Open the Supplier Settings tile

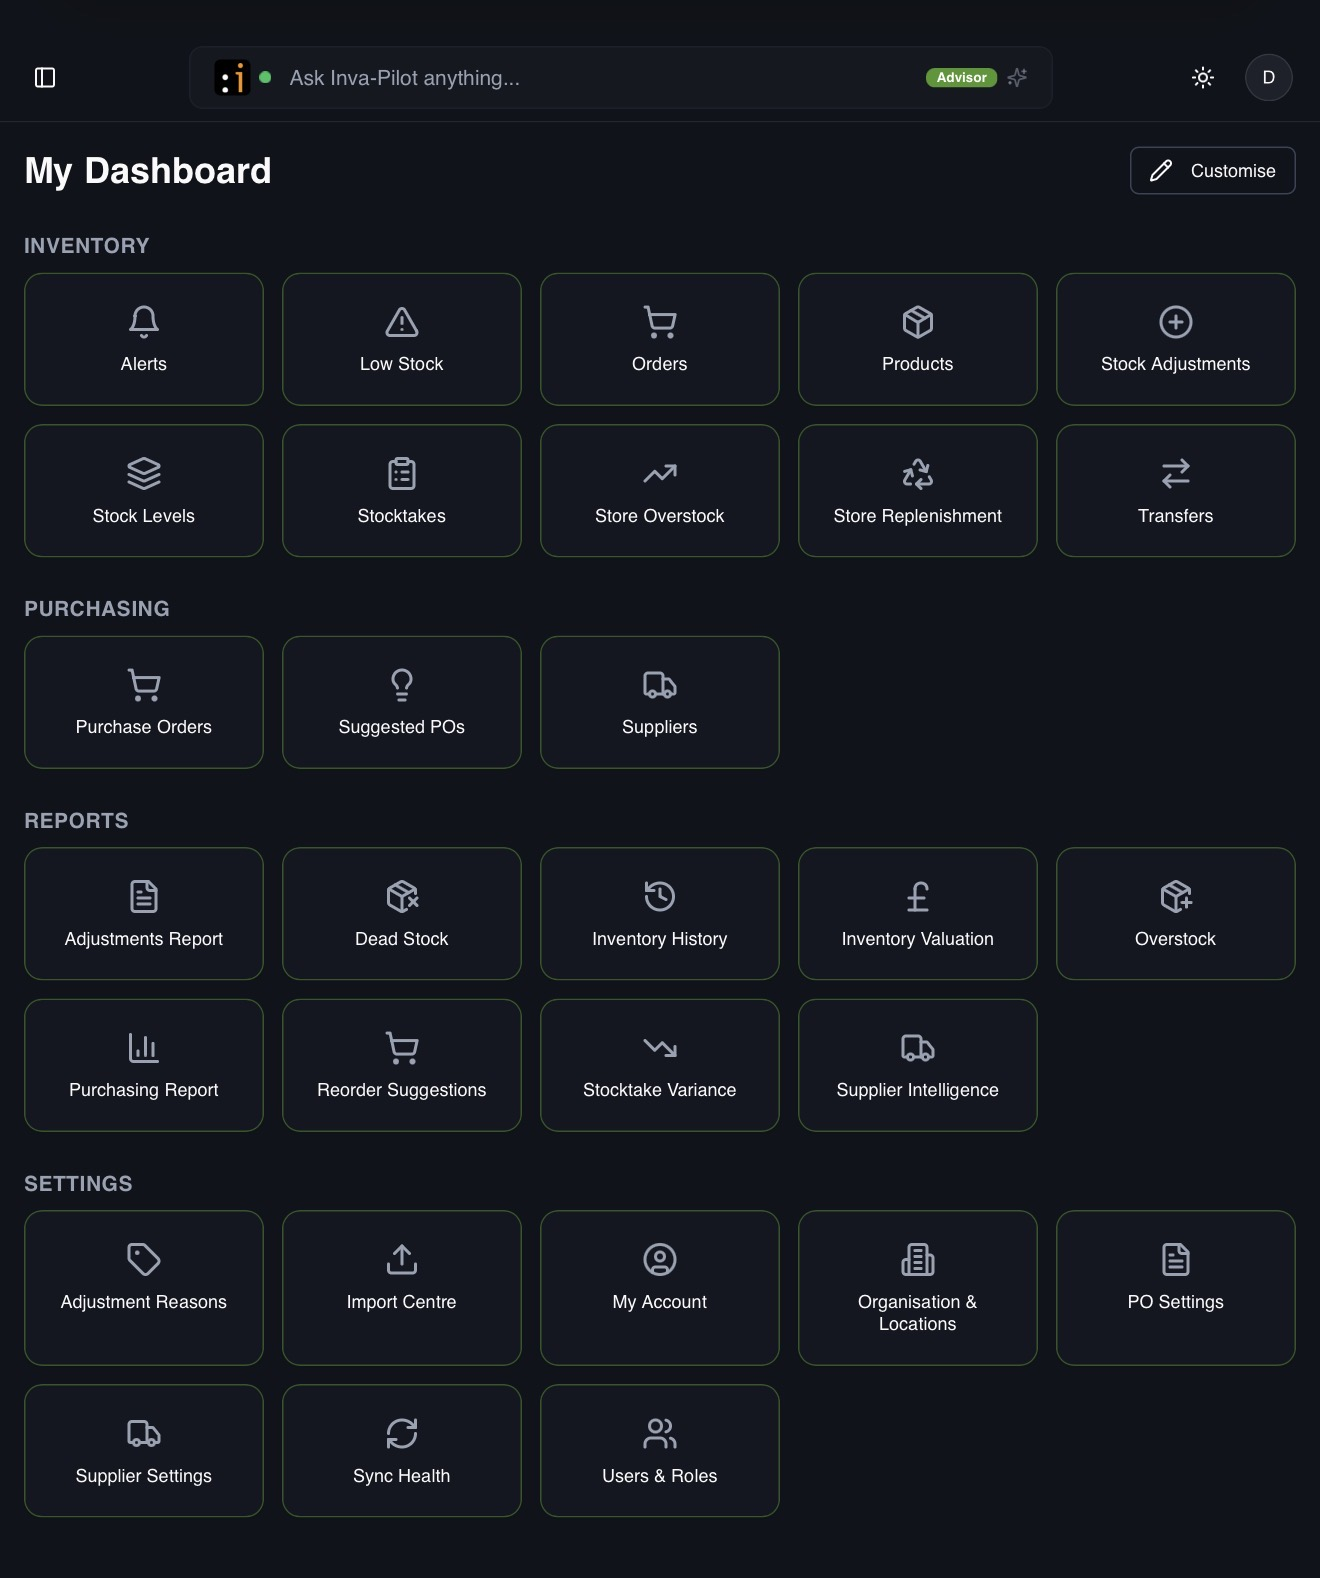click(144, 1451)
